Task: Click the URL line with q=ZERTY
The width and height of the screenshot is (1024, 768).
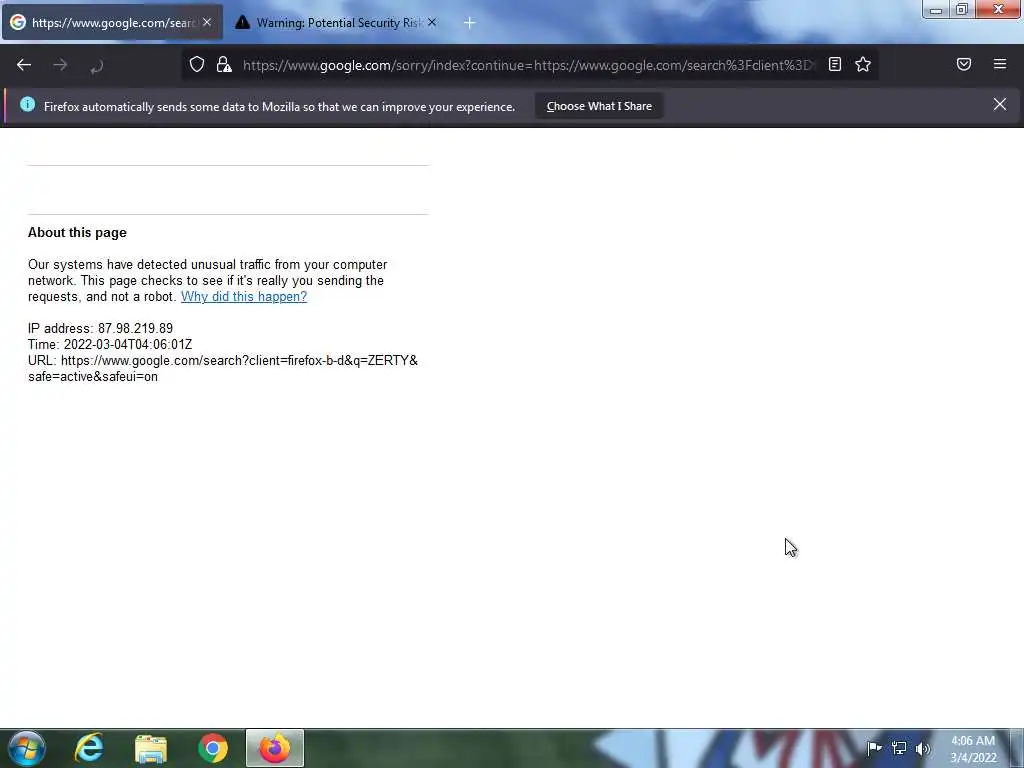Action: 223,360
